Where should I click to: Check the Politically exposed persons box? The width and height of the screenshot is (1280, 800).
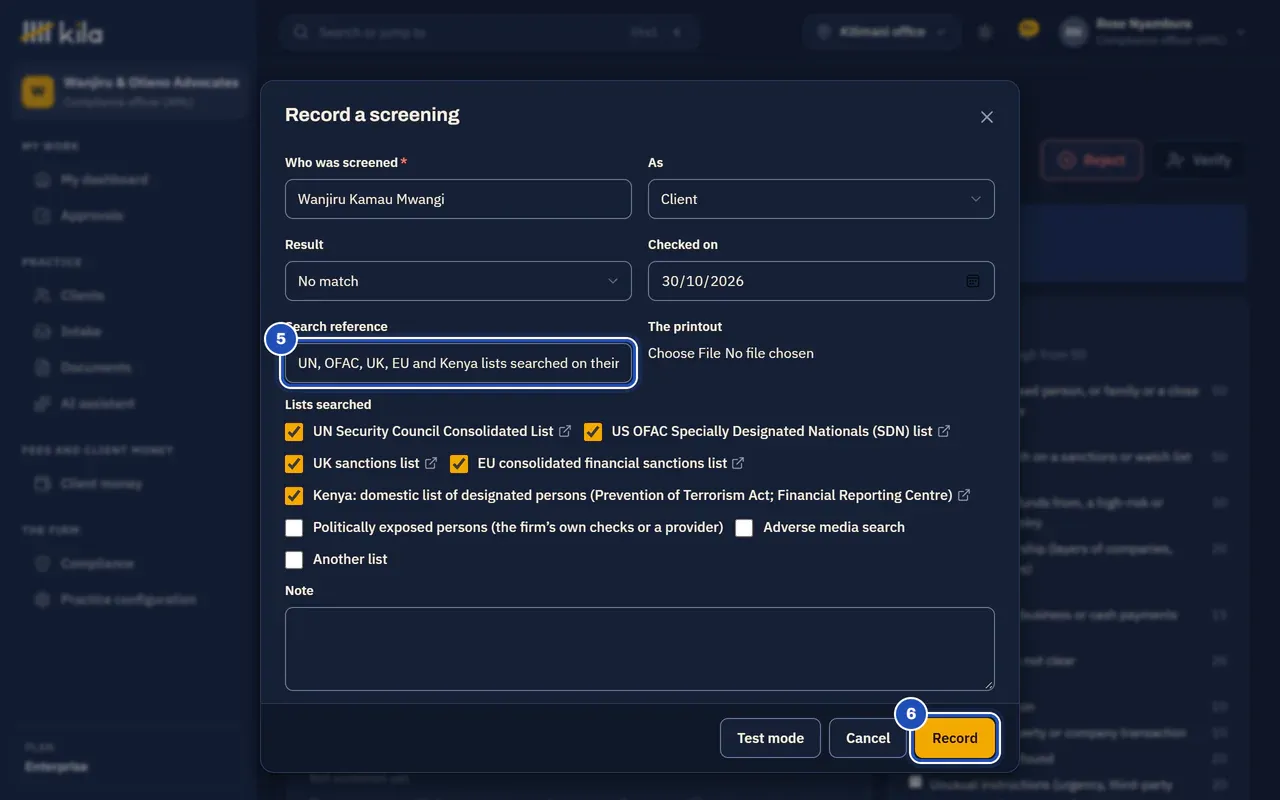click(x=294, y=528)
